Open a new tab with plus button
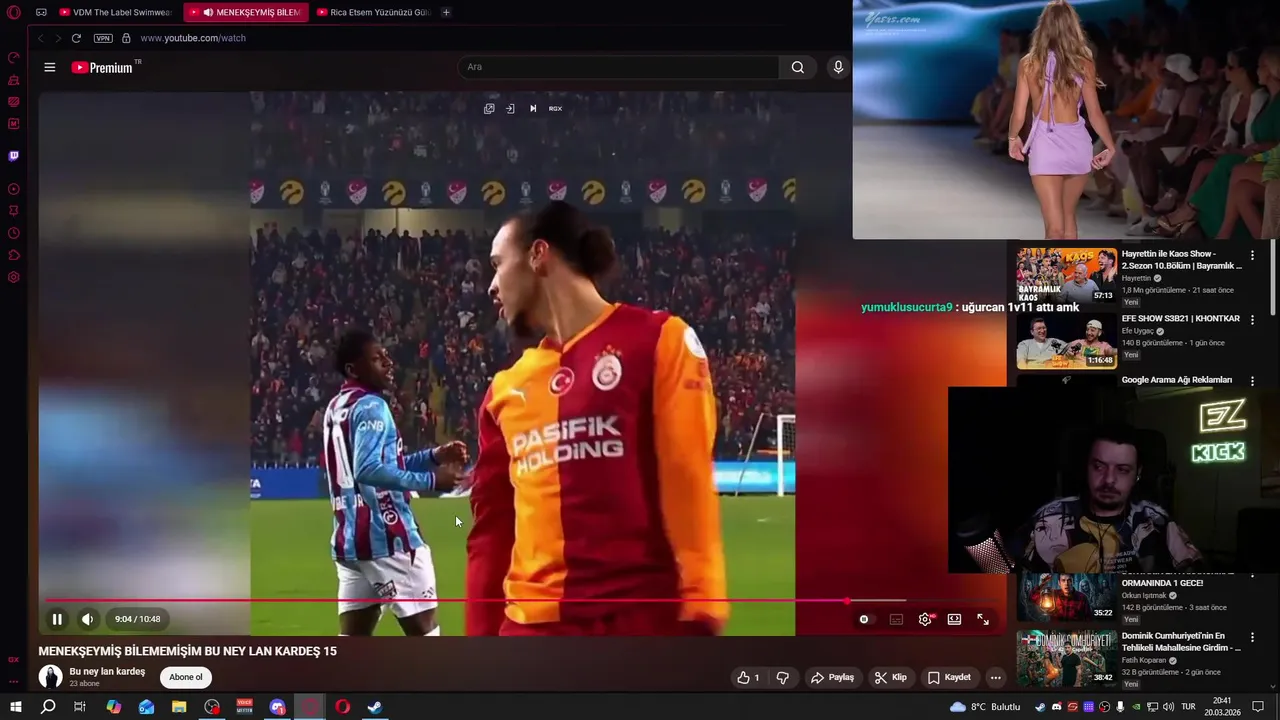Viewport: 1280px width, 720px height. point(446,12)
